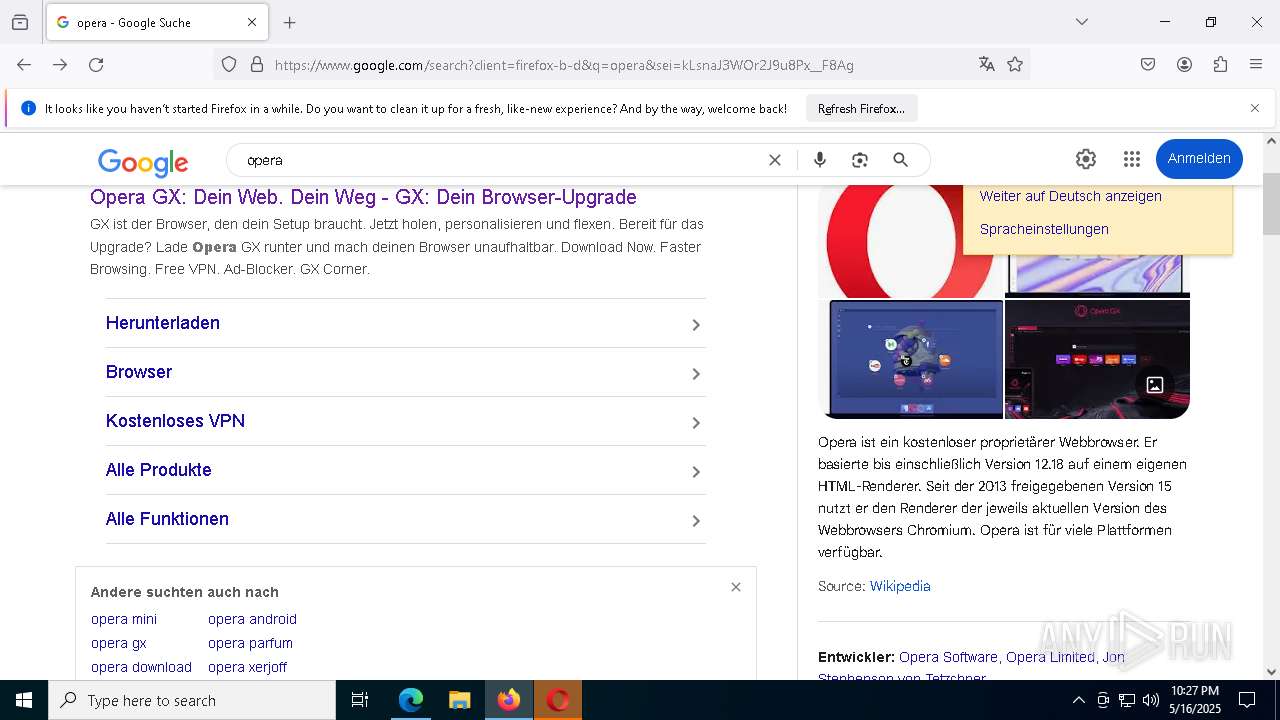Search for opera parfum suggestion
The height and width of the screenshot is (720, 1280).
(x=250, y=643)
